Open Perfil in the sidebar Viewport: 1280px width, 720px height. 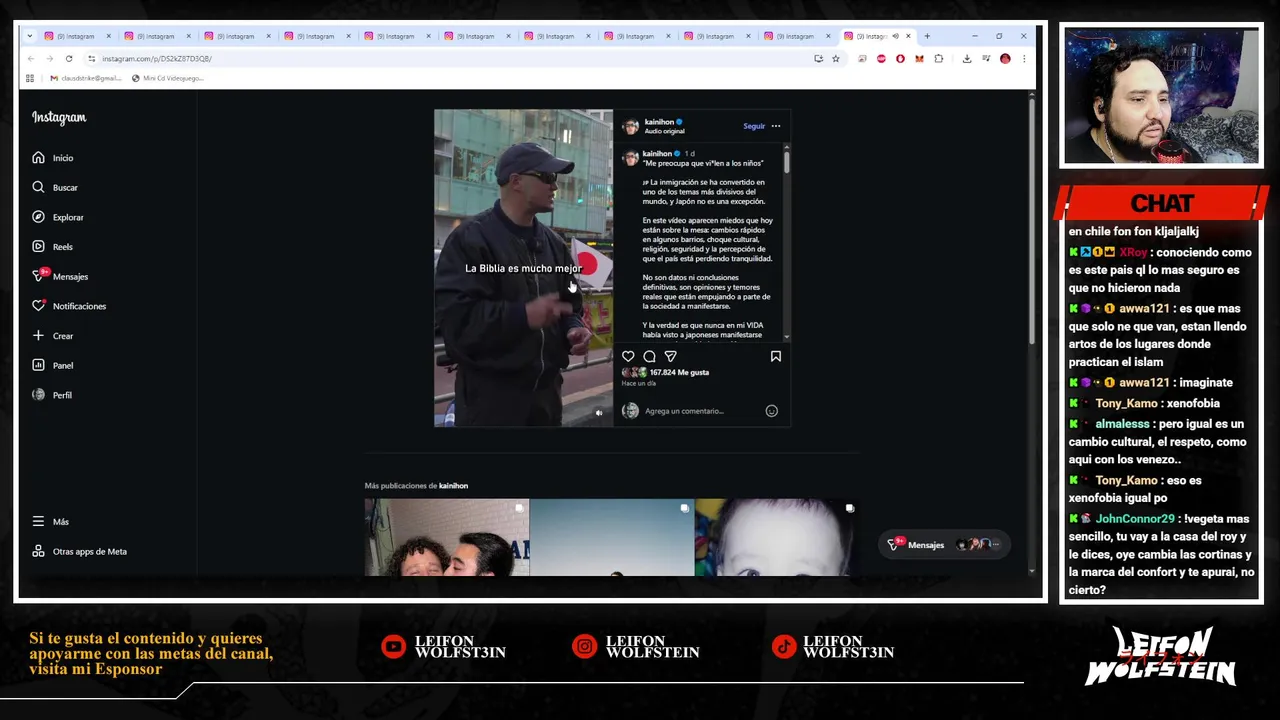coord(52,395)
